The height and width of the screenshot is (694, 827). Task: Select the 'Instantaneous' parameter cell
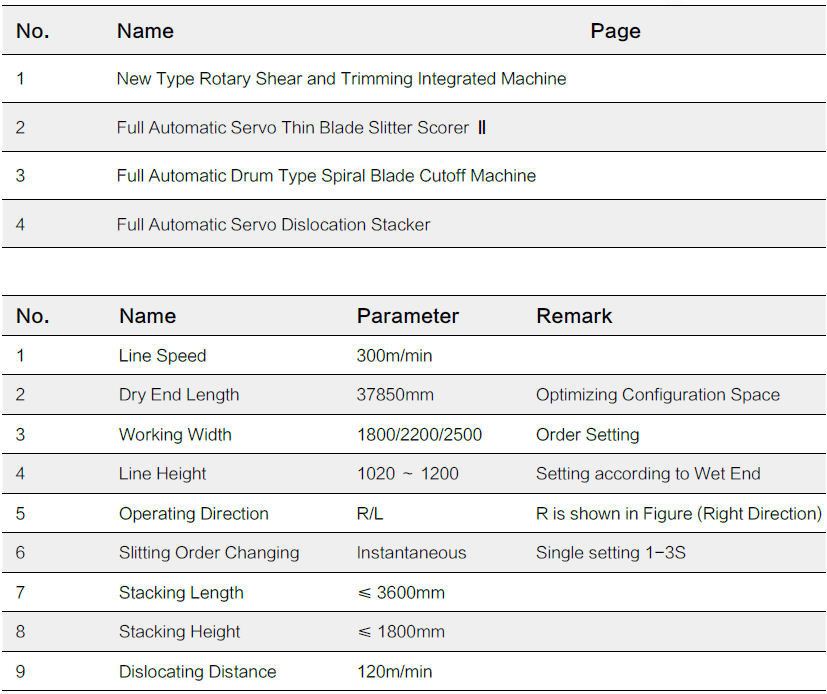[x=411, y=553]
